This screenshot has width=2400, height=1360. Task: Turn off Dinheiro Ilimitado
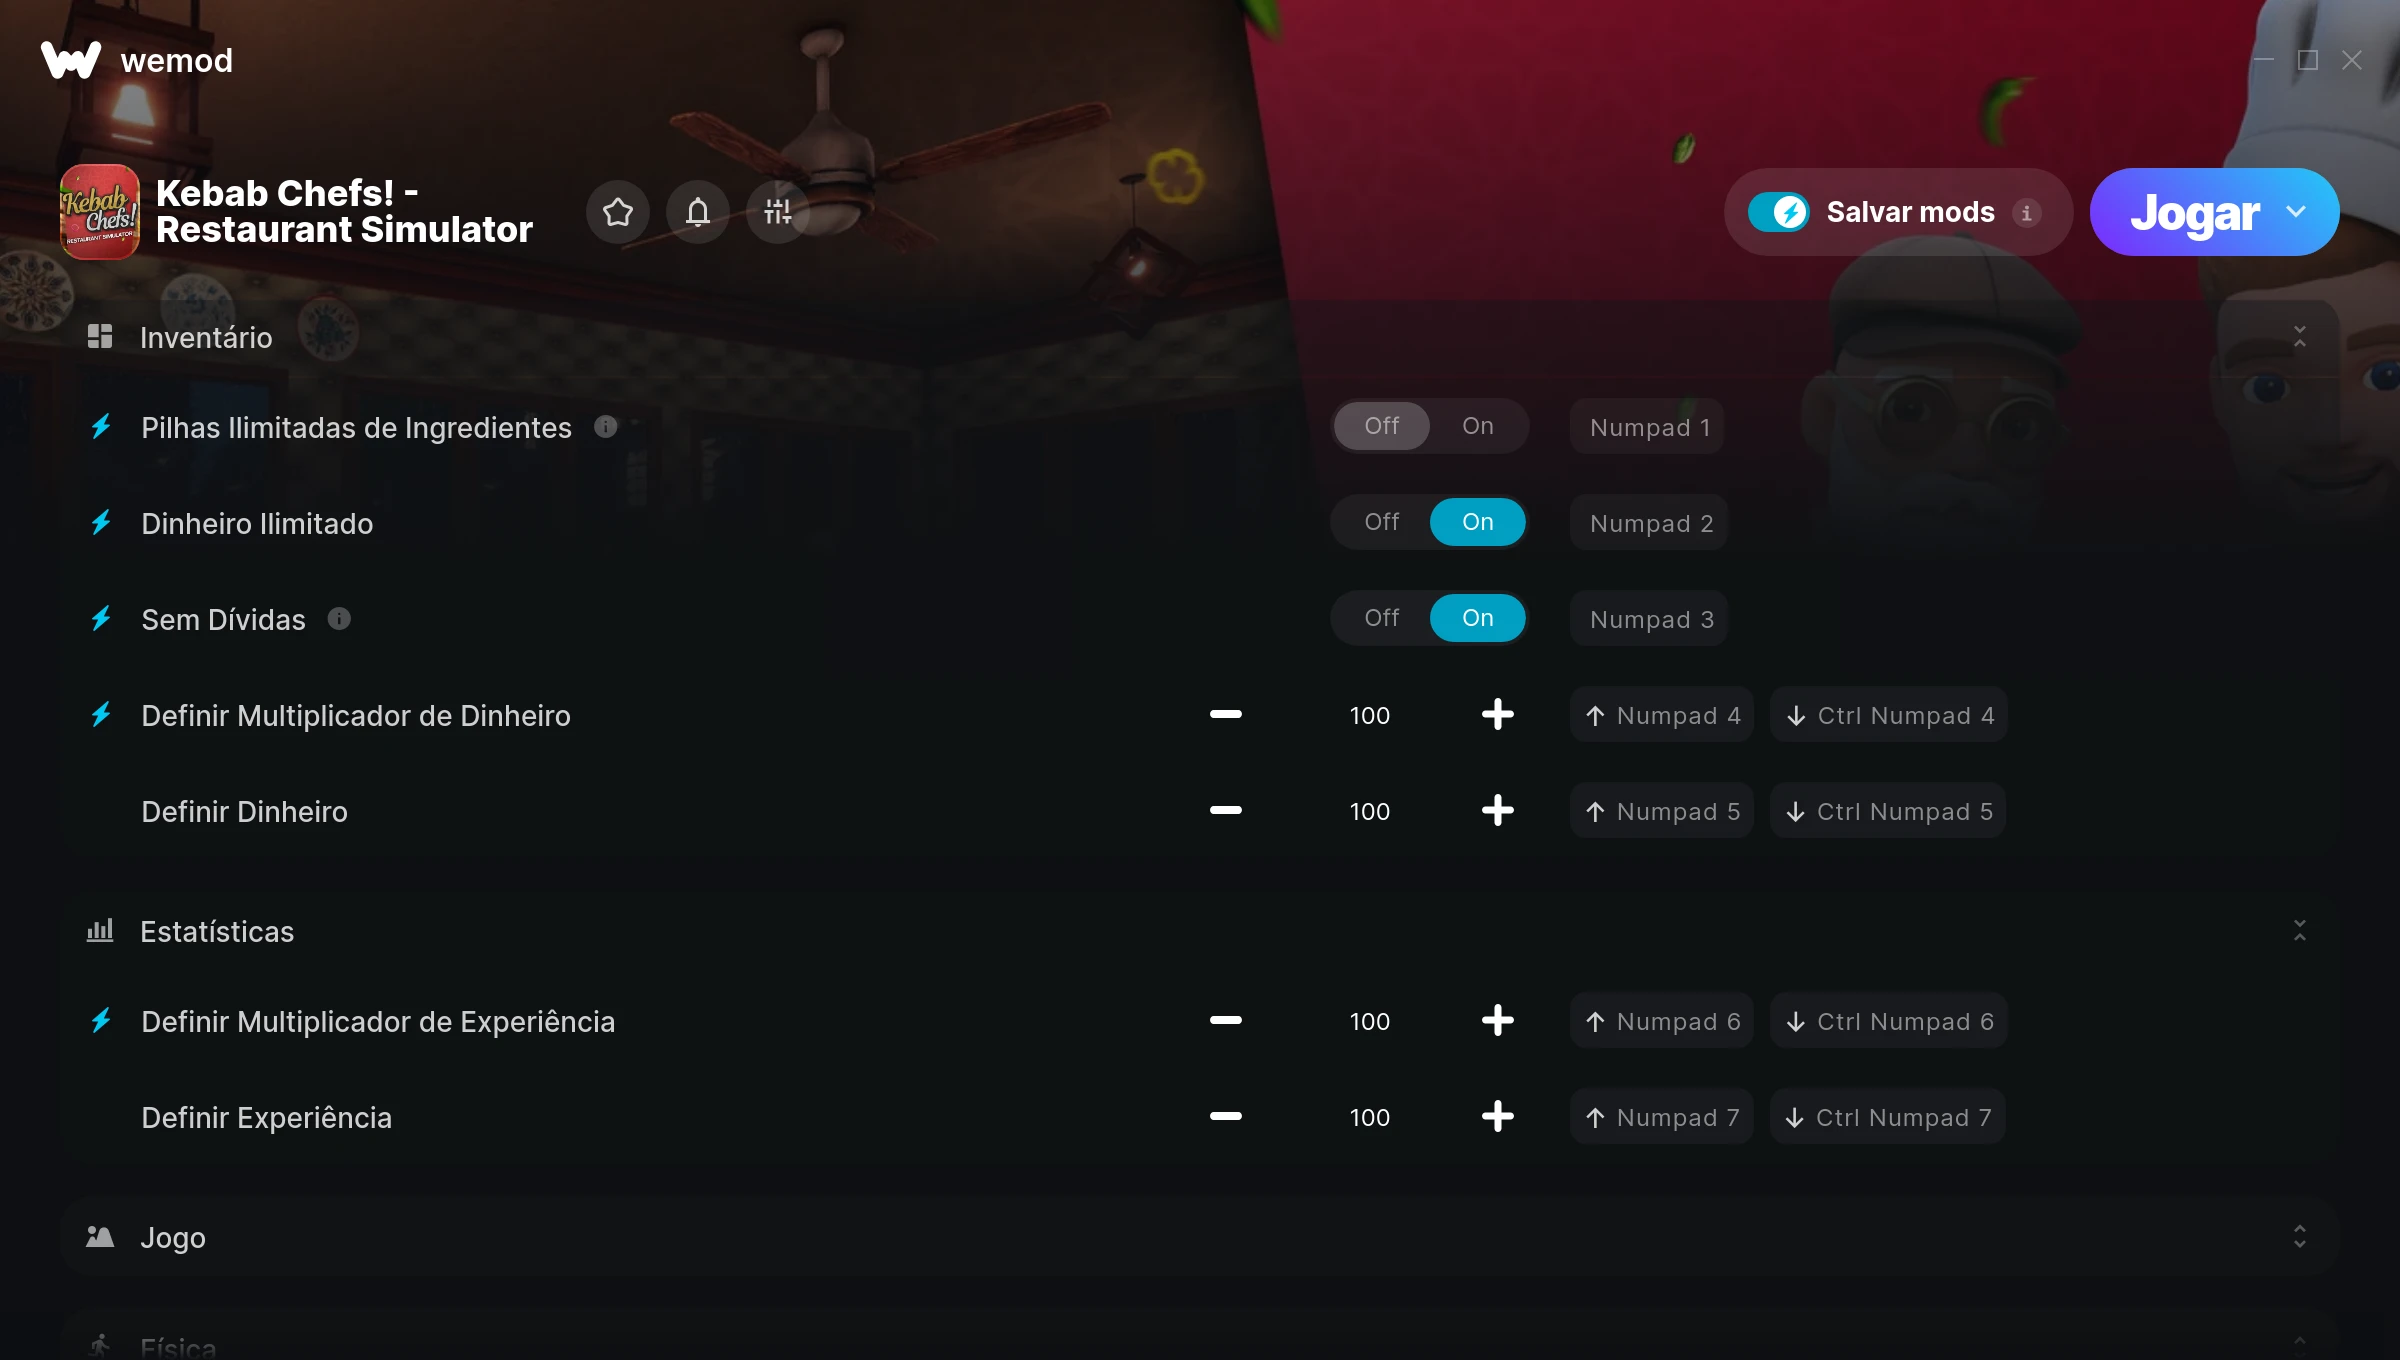pos(1382,522)
